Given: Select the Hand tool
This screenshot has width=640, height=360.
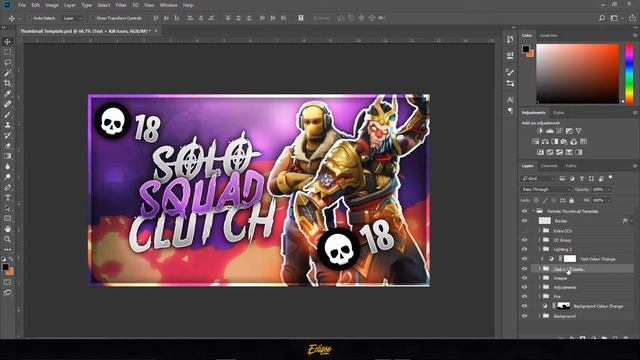Looking at the screenshot, I should tap(7, 229).
